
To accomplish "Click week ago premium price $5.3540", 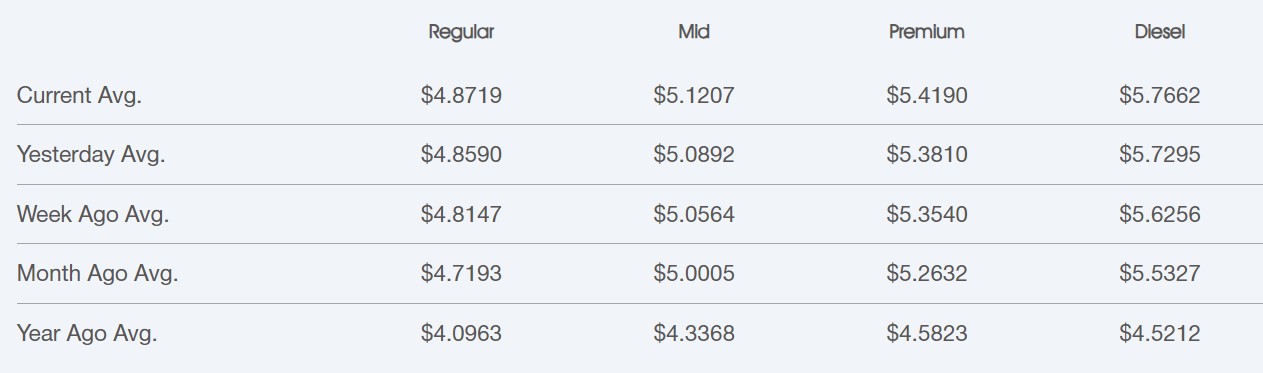I will (927, 214).
